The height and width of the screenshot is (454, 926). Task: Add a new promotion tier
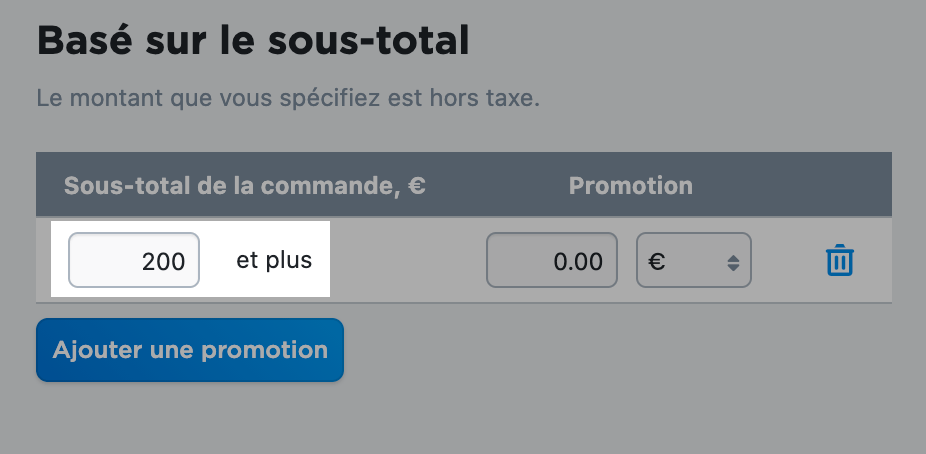tap(190, 350)
